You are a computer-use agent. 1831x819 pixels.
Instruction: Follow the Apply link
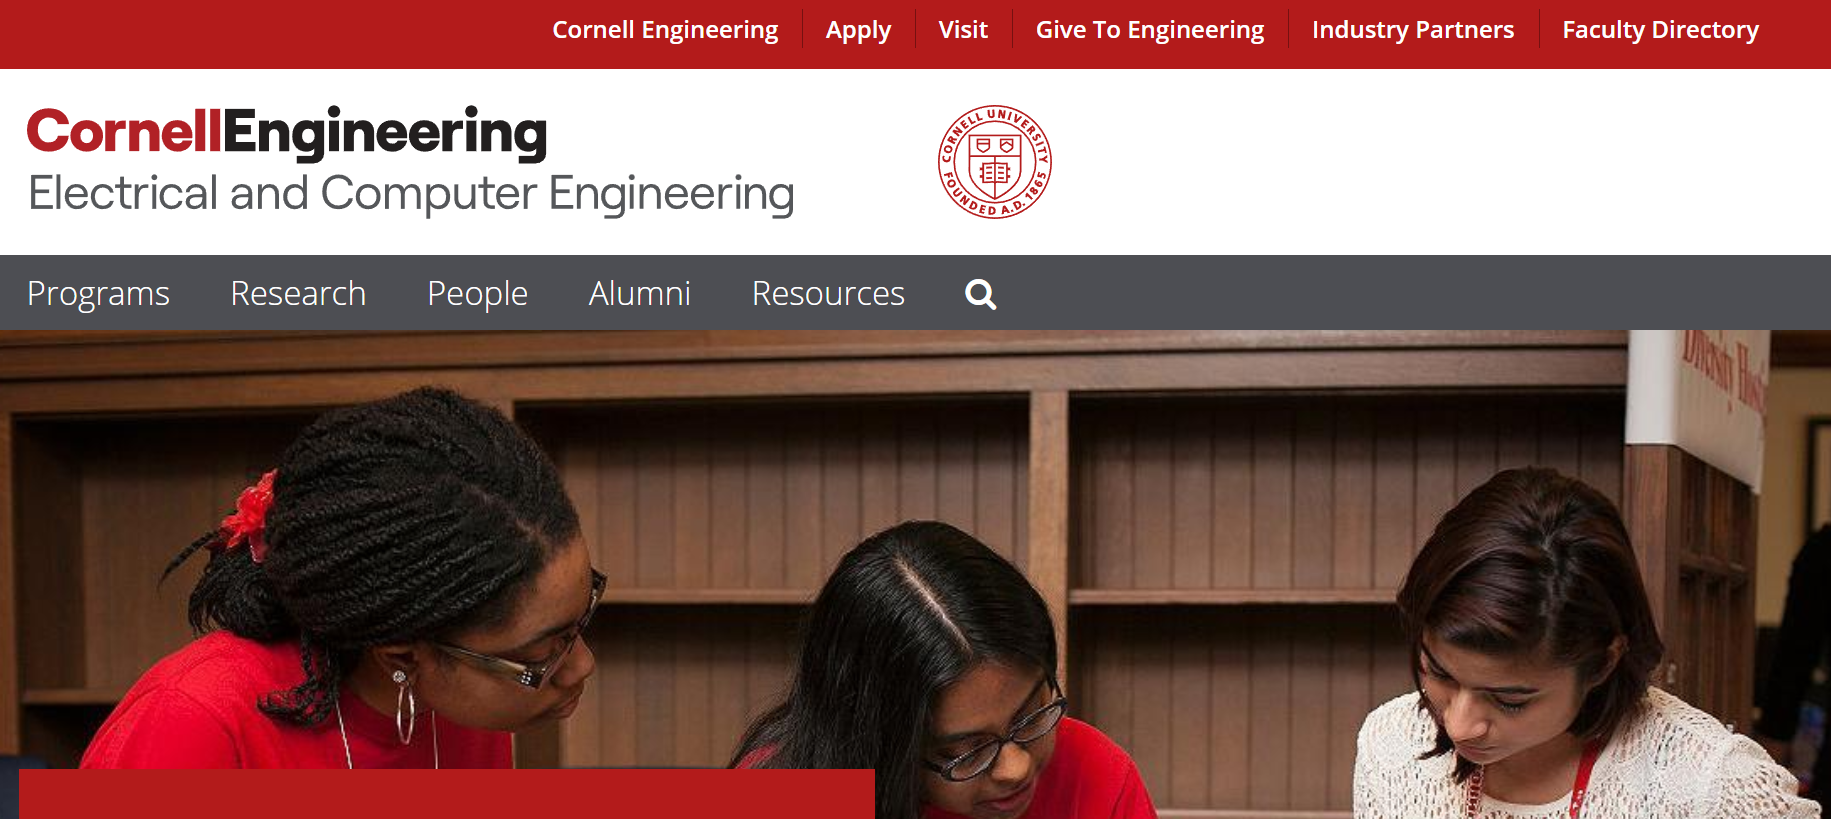[x=858, y=30]
